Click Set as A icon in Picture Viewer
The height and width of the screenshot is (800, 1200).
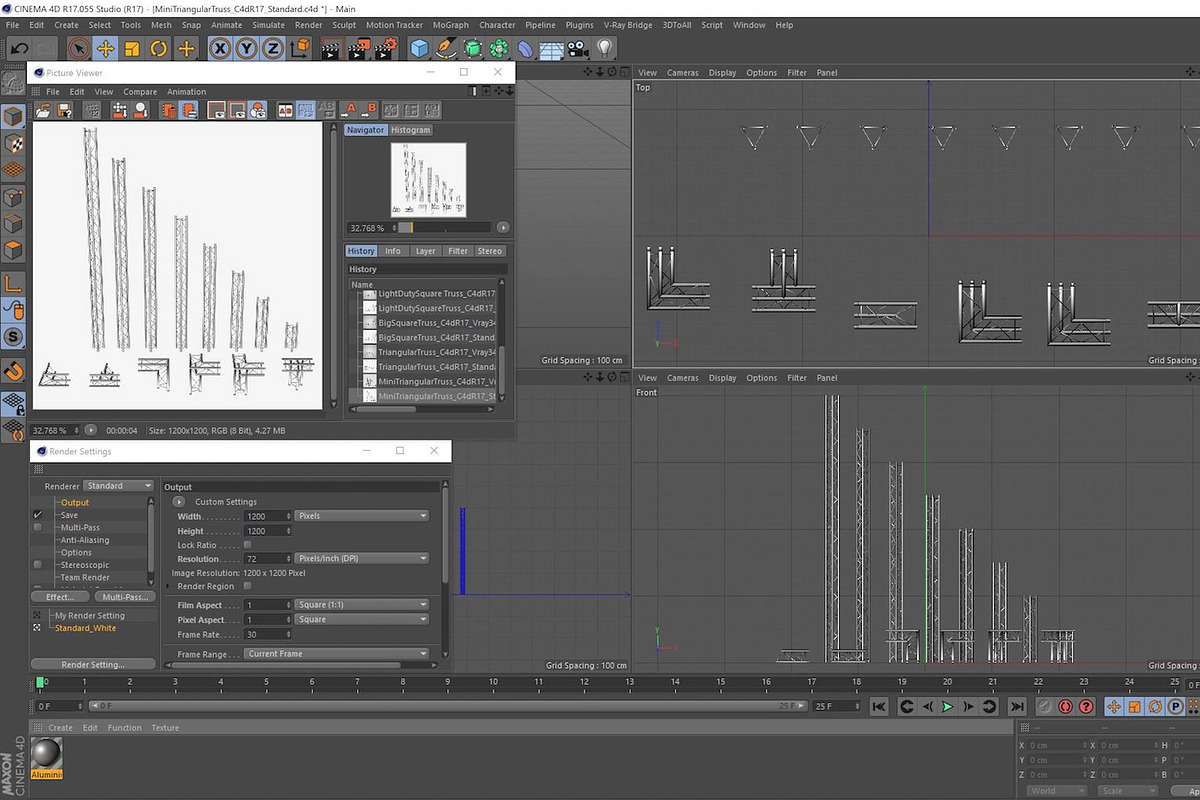(349, 110)
